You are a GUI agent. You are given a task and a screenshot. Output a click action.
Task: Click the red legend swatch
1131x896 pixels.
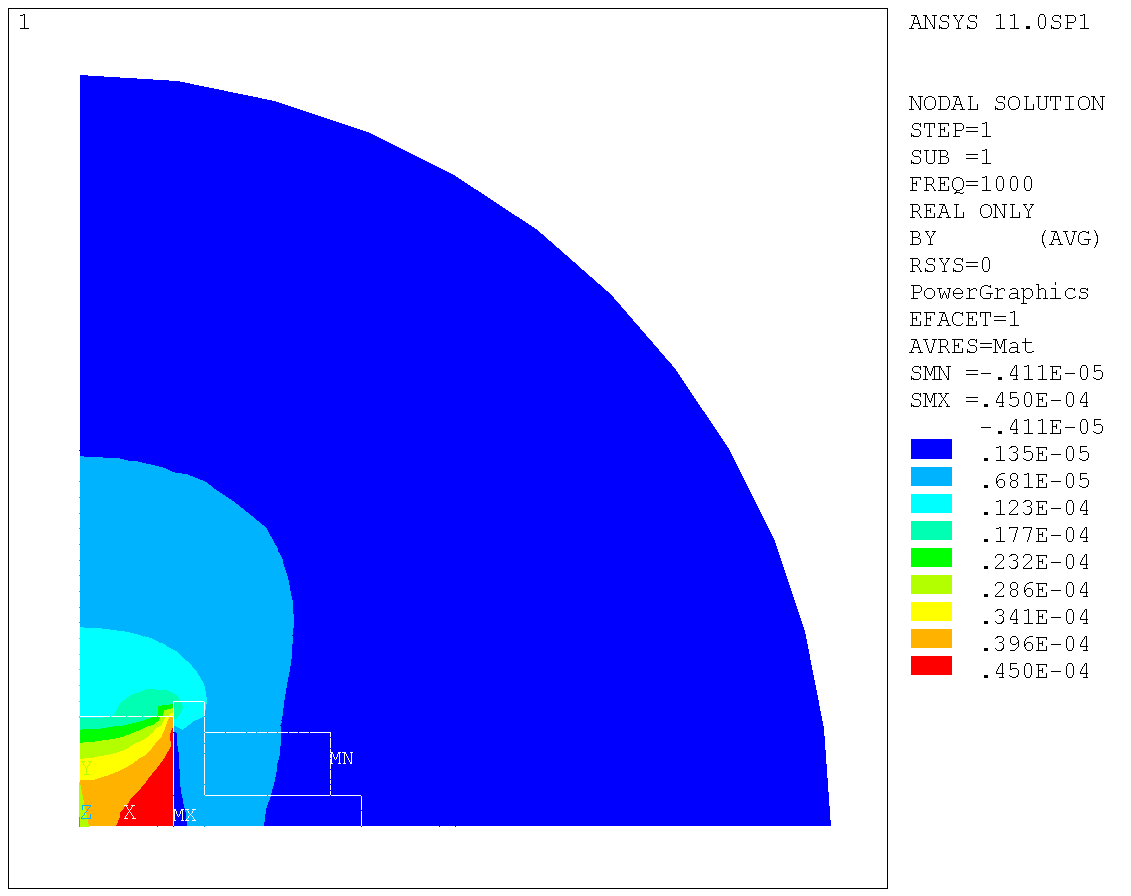(930, 666)
